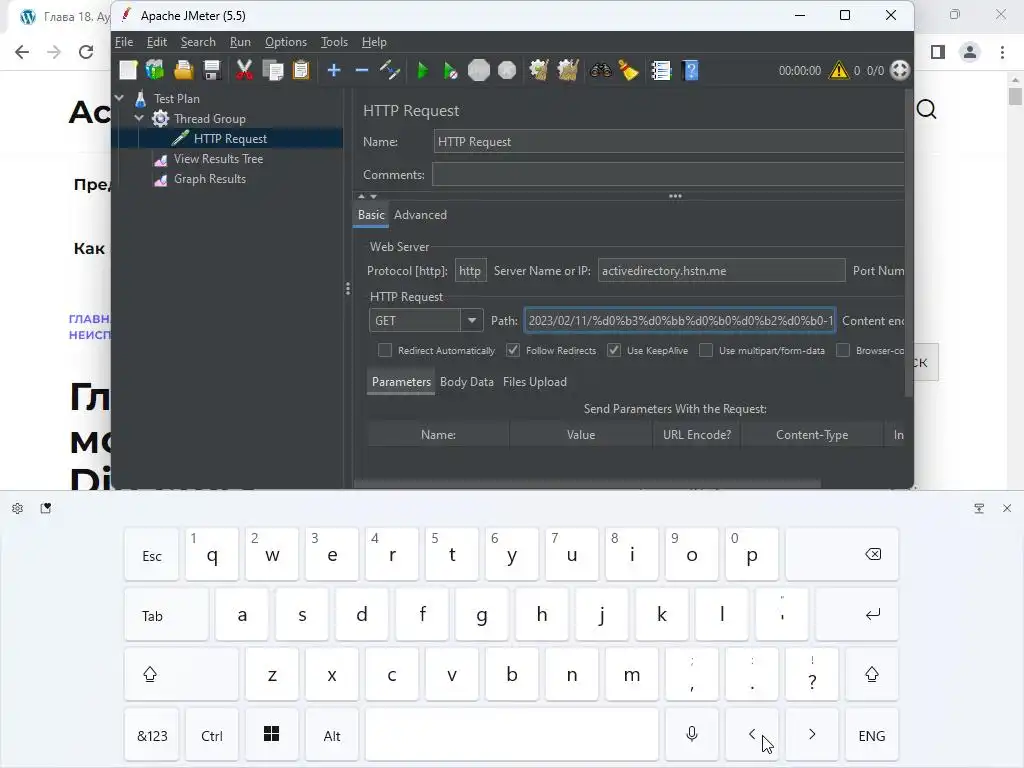Click the remote engines globe icon
This screenshot has height=768, width=1024.
point(900,70)
